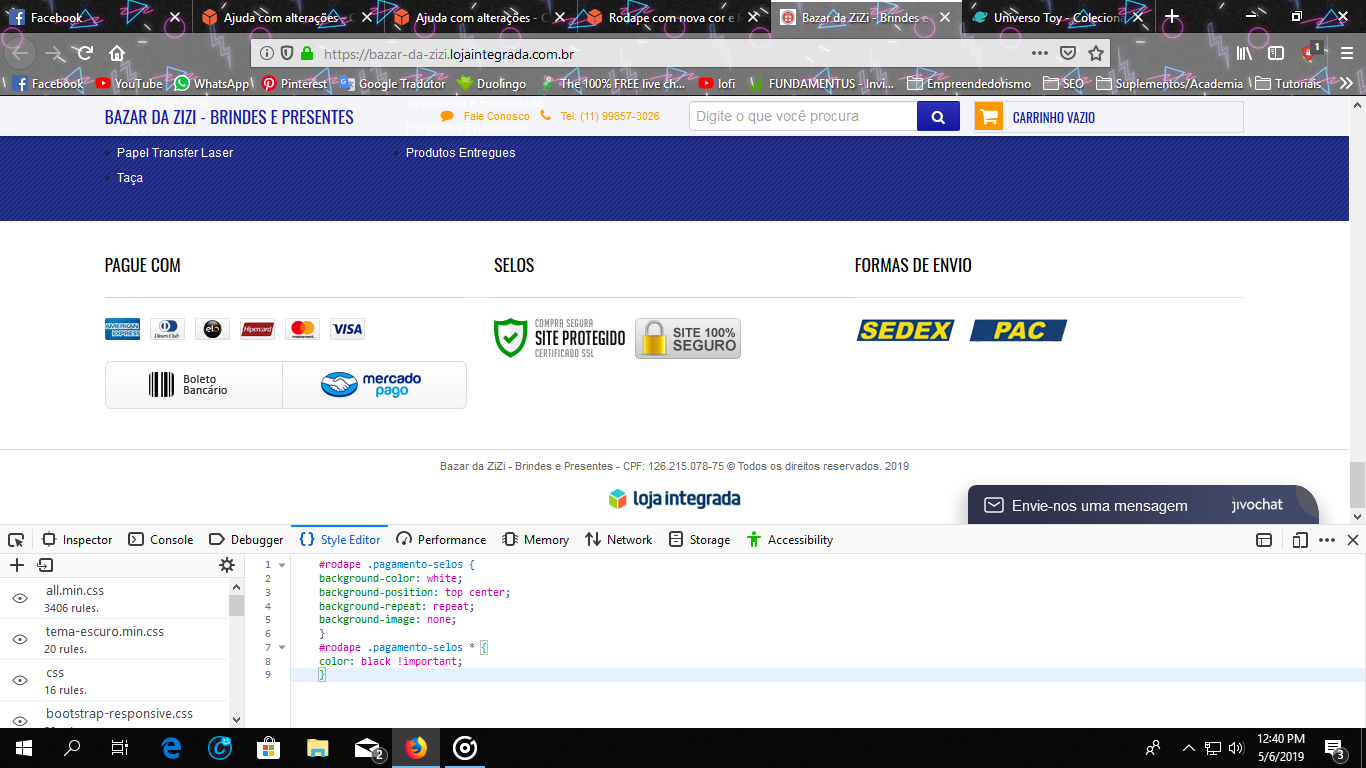Open Style Editor options gear

(x=227, y=565)
